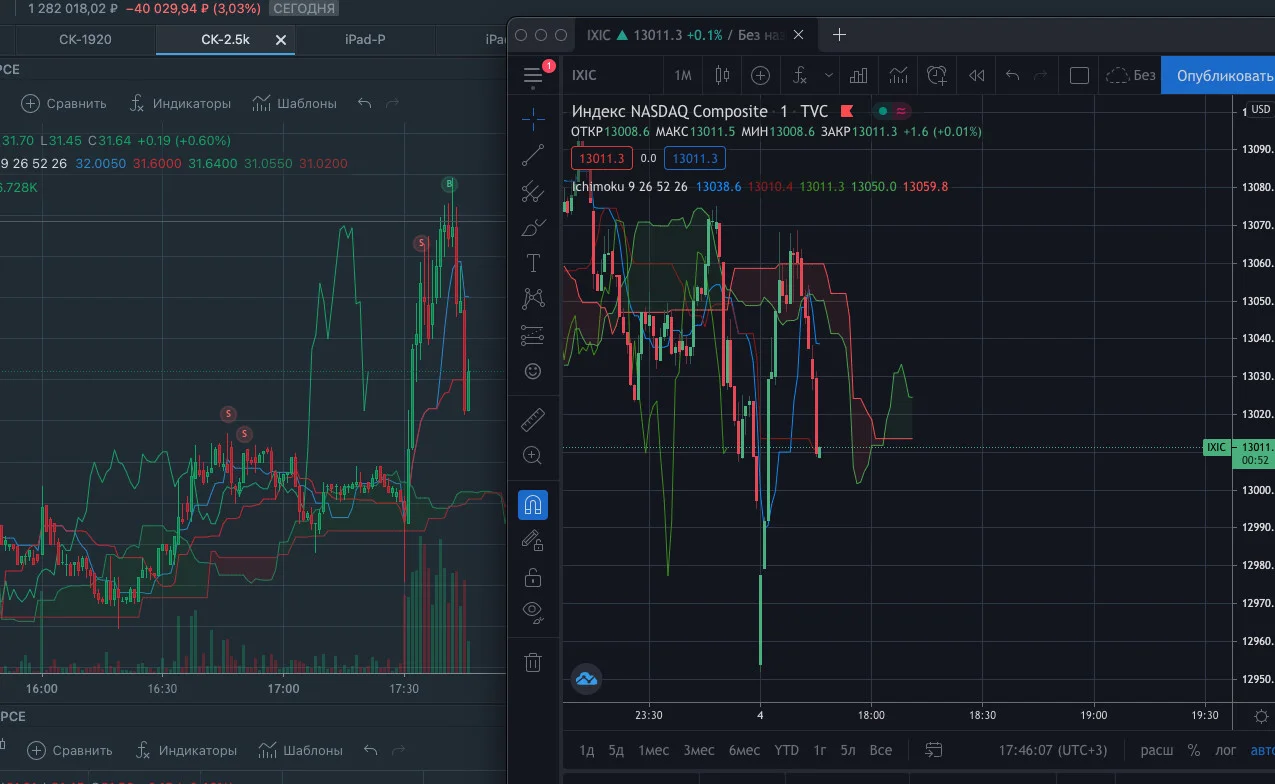The height and width of the screenshot is (784, 1275).
Task: Open the go to date calendar icon
Action: pos(934,750)
